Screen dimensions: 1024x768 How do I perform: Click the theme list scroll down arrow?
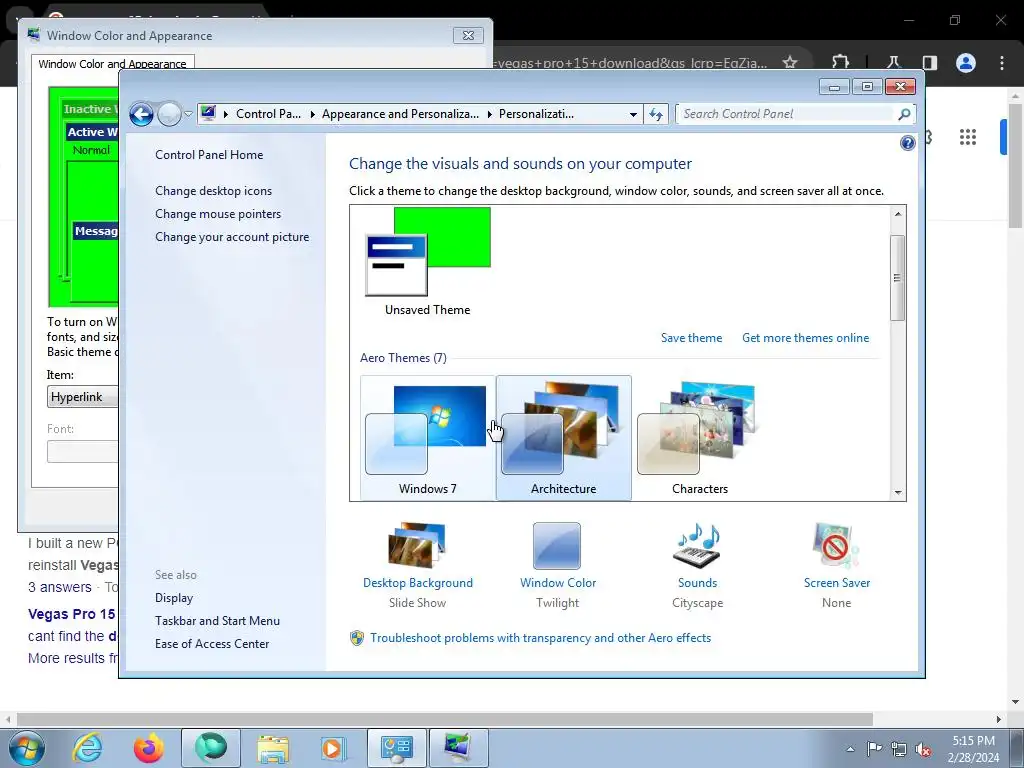point(898,493)
